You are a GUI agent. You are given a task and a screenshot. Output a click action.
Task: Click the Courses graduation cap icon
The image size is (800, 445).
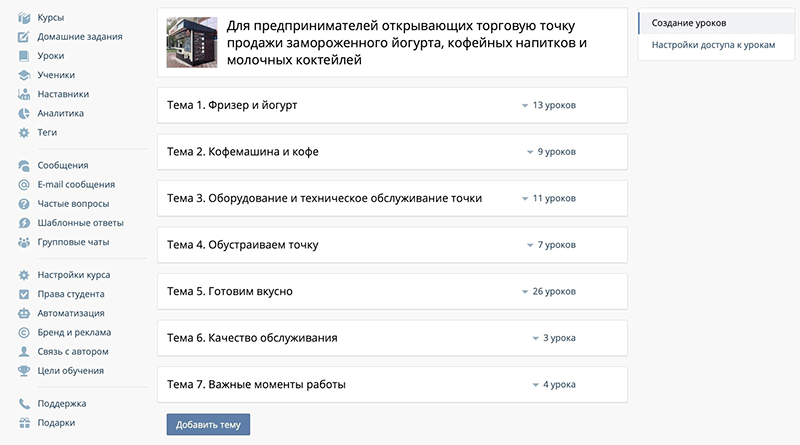(x=24, y=18)
